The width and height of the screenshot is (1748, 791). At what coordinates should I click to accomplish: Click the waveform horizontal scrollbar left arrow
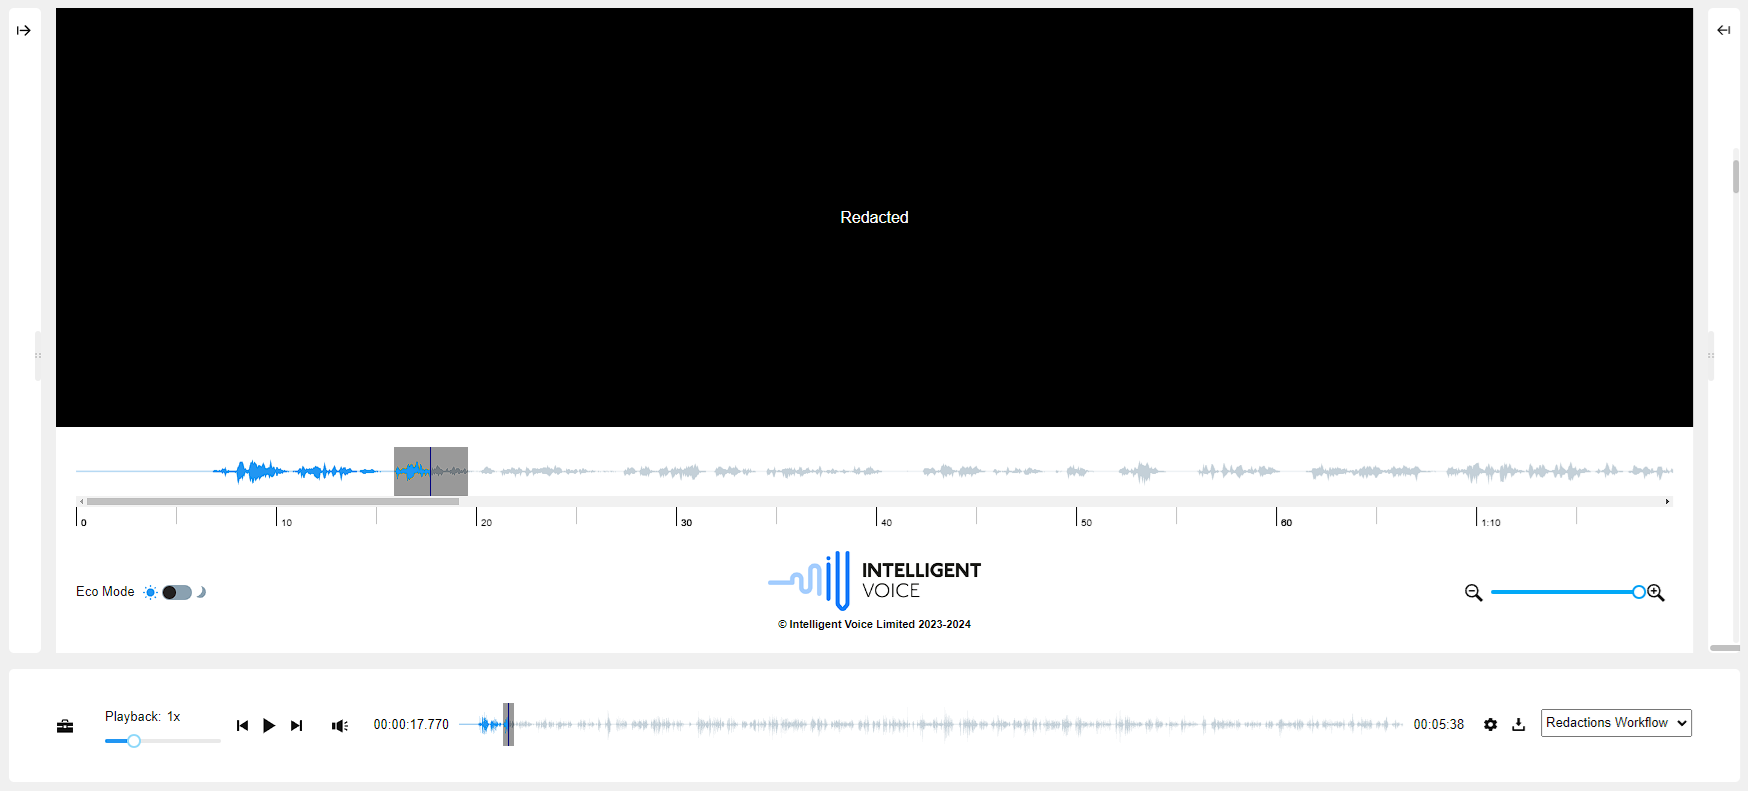[82, 501]
